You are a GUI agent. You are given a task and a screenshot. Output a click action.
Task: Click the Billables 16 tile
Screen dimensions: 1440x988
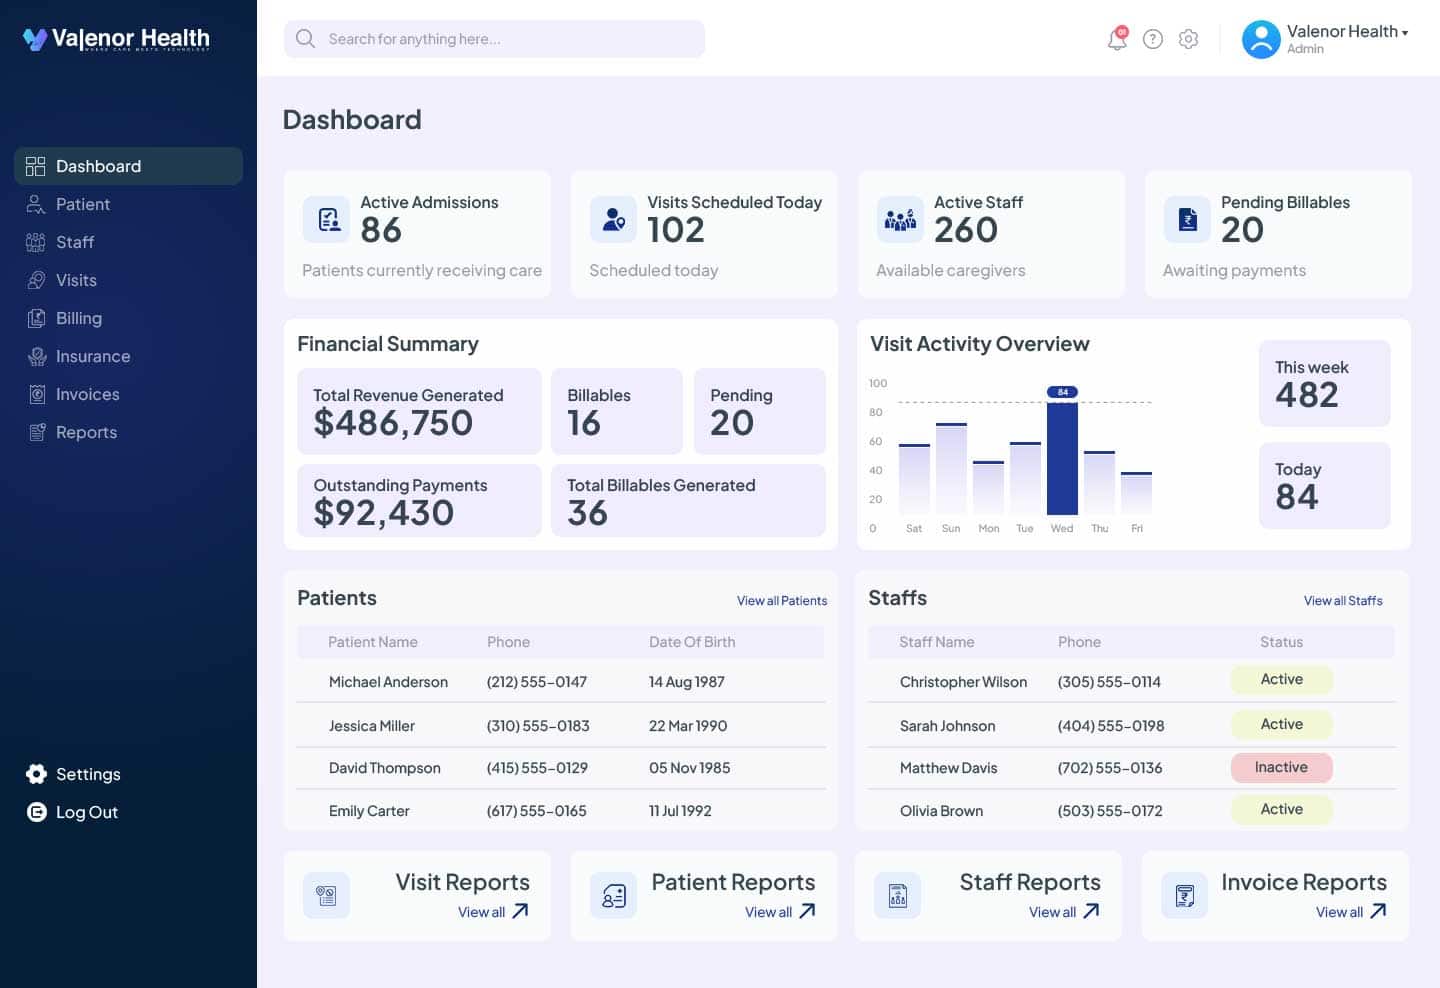click(617, 411)
